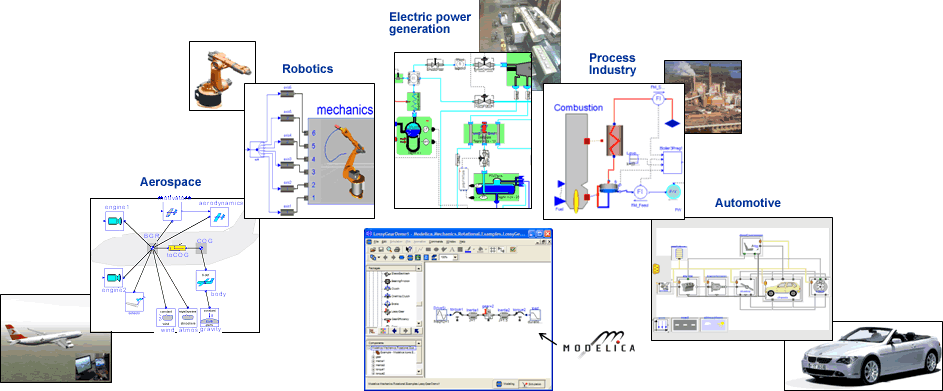Click the Modelica logo
This screenshot has width=943, height=391.
(x=598, y=343)
